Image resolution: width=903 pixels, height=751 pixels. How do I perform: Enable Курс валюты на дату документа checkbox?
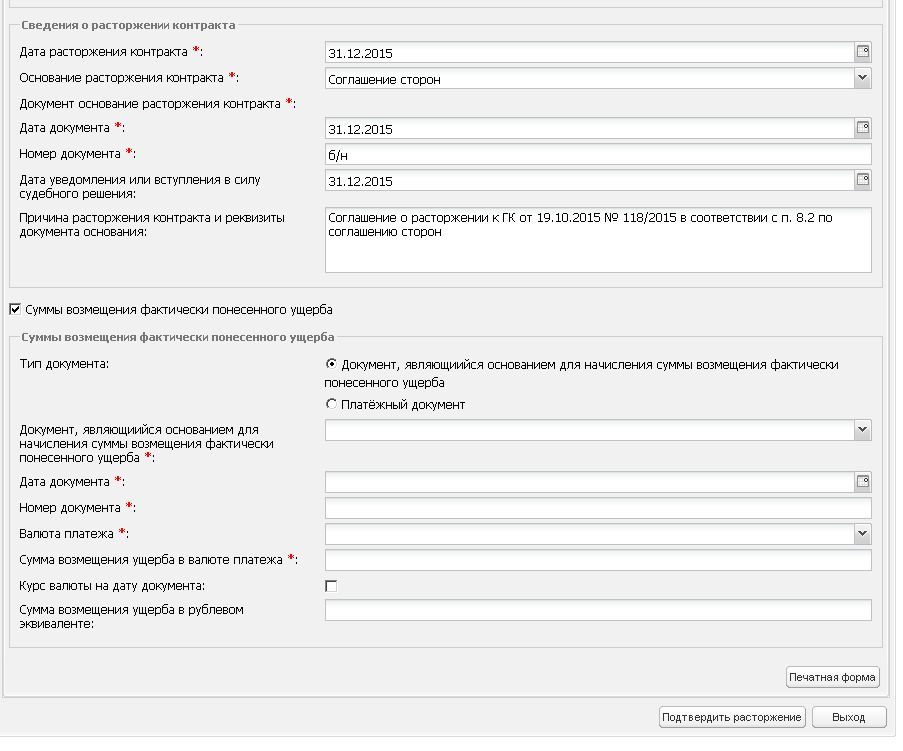[x=331, y=586]
